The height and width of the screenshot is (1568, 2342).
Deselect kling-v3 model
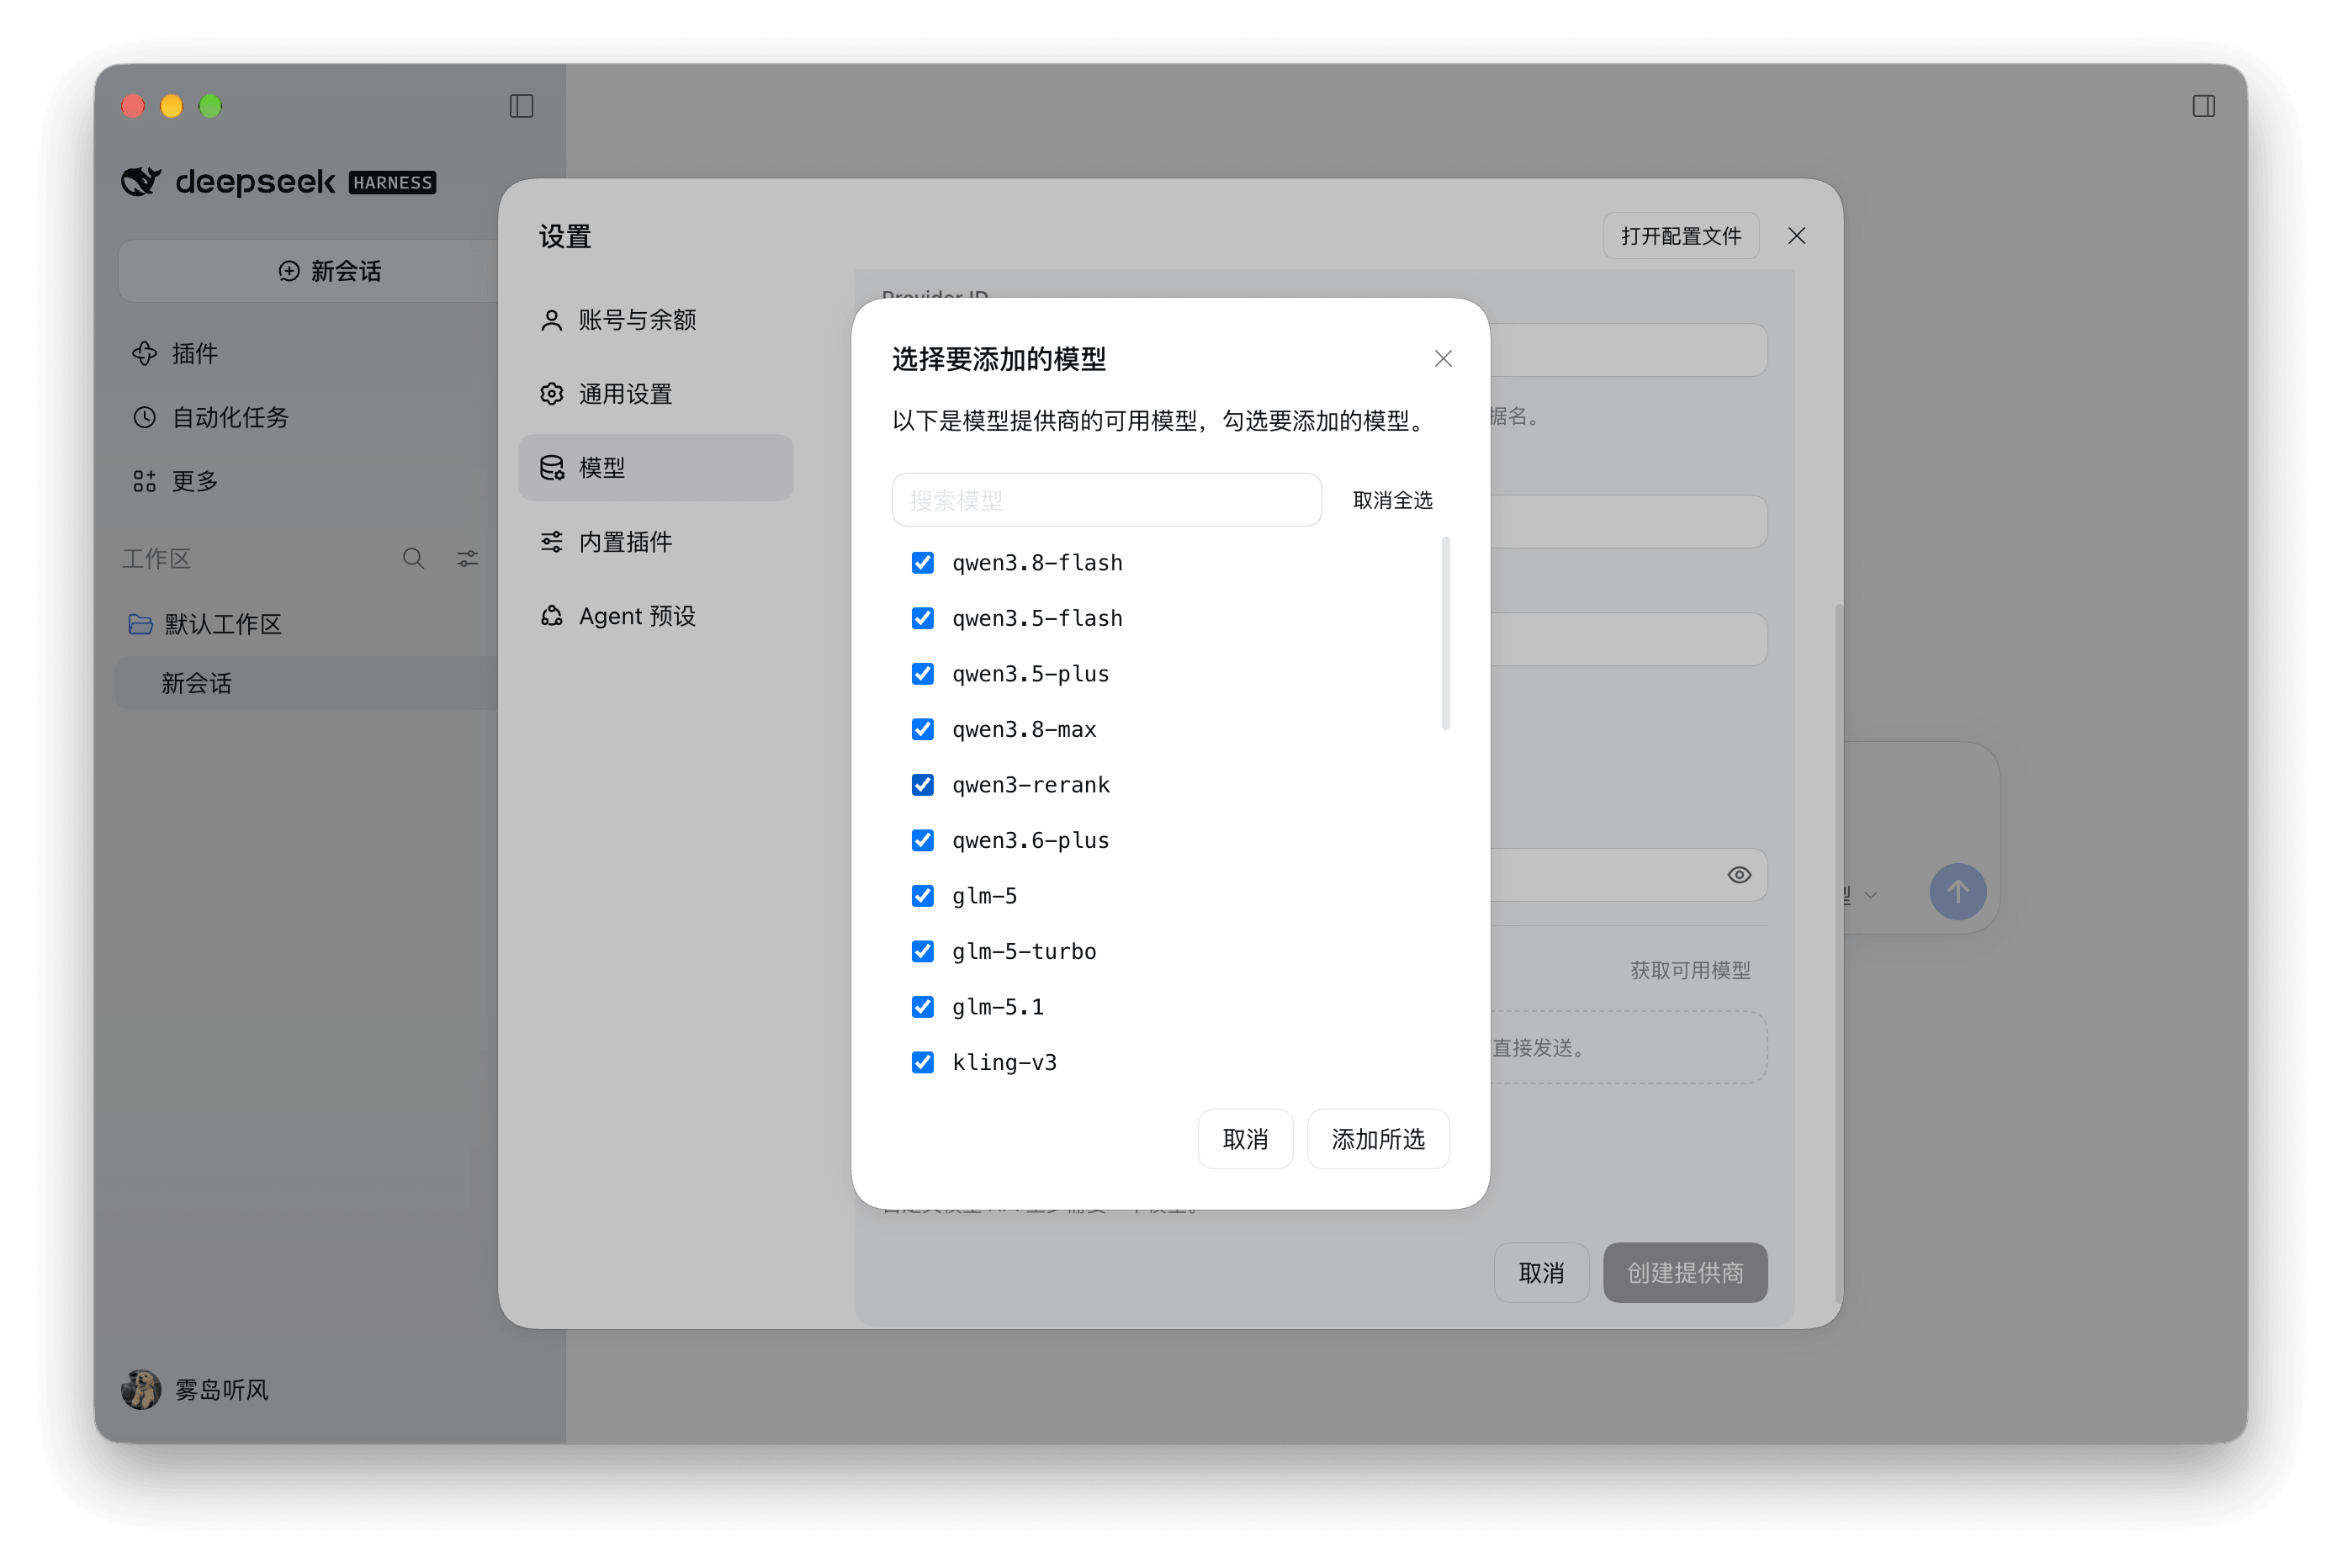click(922, 1062)
